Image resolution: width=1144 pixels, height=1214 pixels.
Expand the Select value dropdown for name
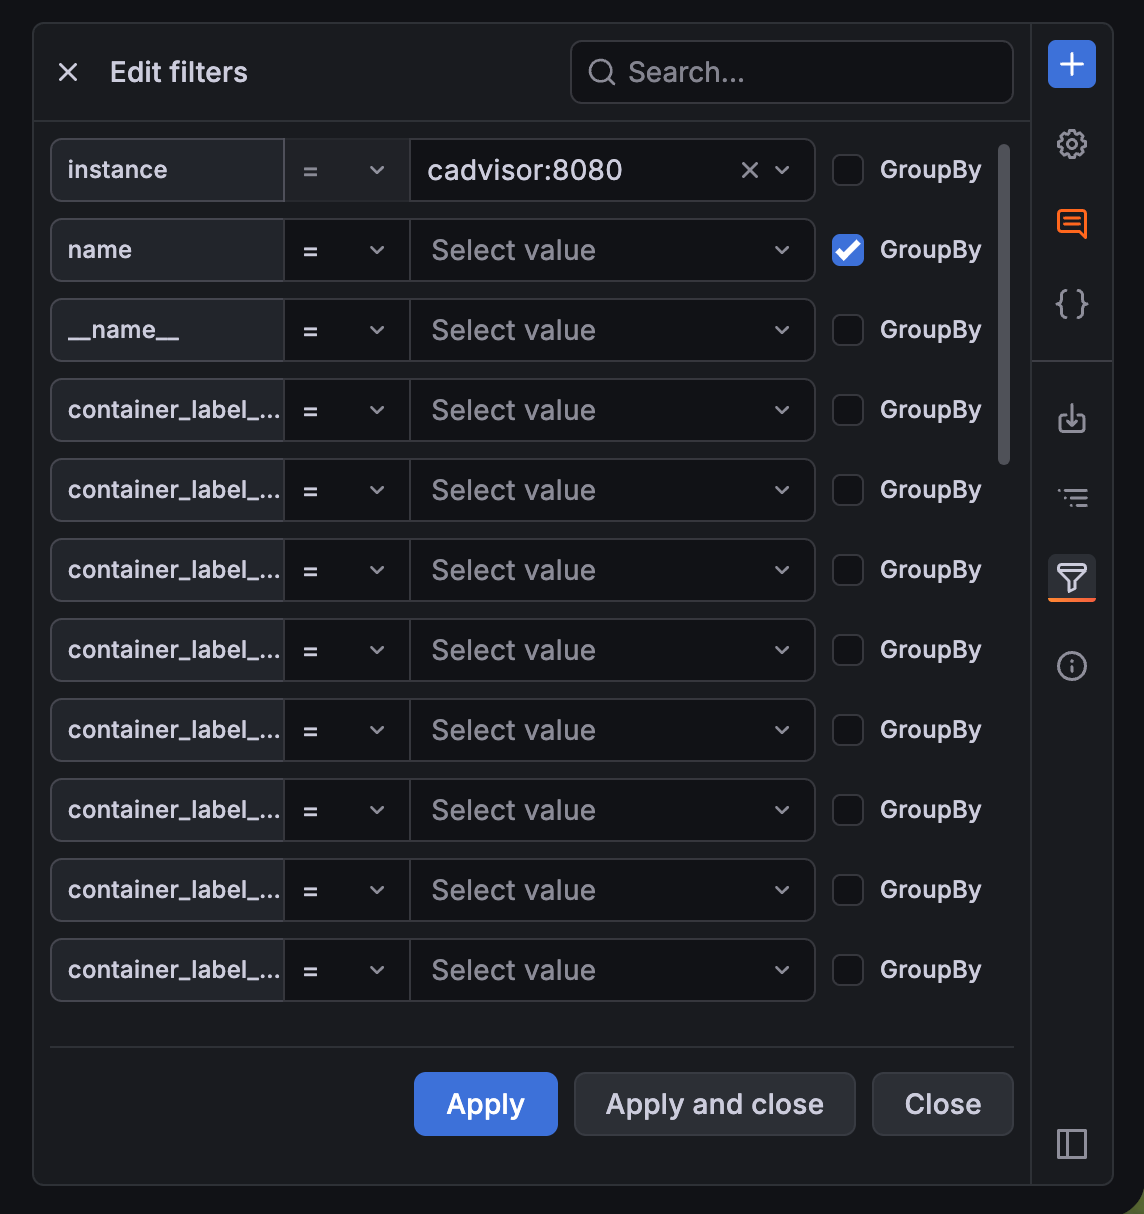coord(611,250)
